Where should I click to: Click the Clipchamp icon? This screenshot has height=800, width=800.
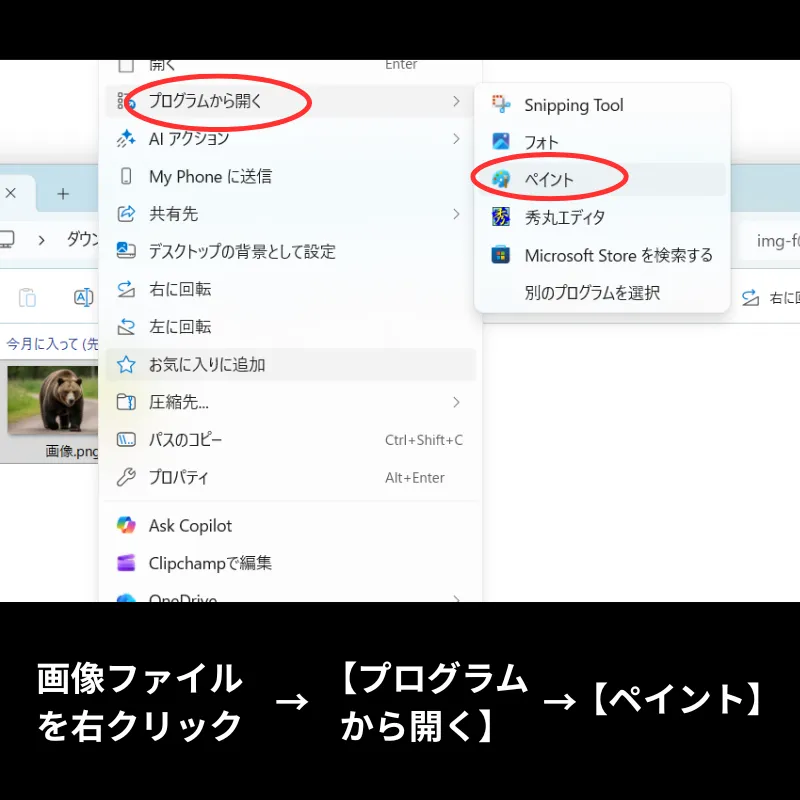pyautogui.click(x=126, y=563)
